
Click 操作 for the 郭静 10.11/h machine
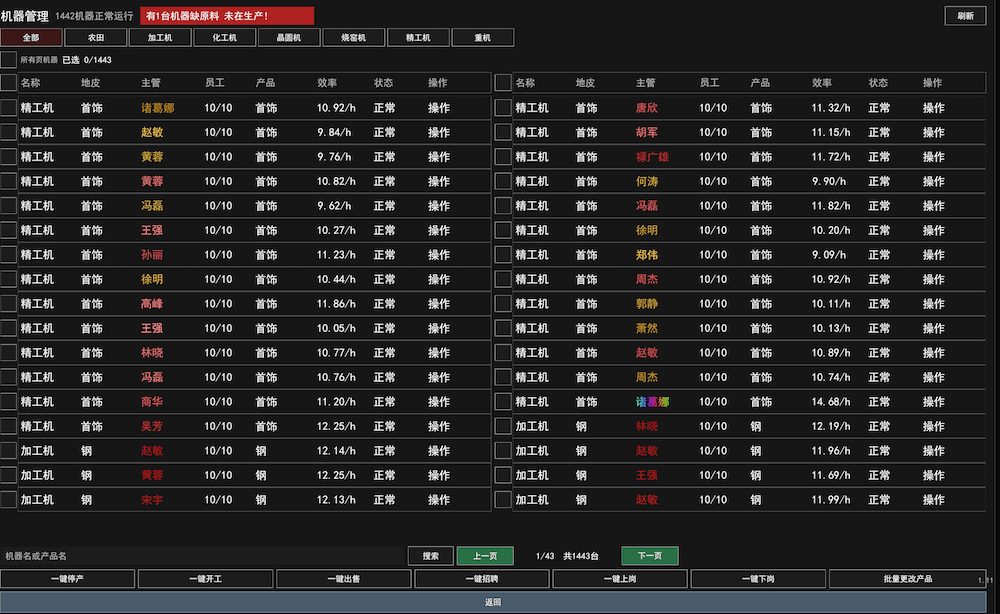934,303
